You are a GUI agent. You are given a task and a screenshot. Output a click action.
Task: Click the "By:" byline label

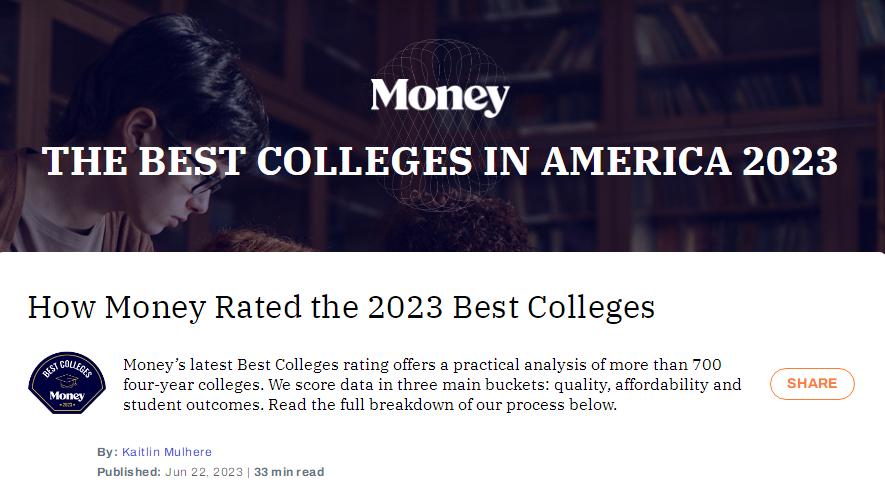[x=107, y=452]
